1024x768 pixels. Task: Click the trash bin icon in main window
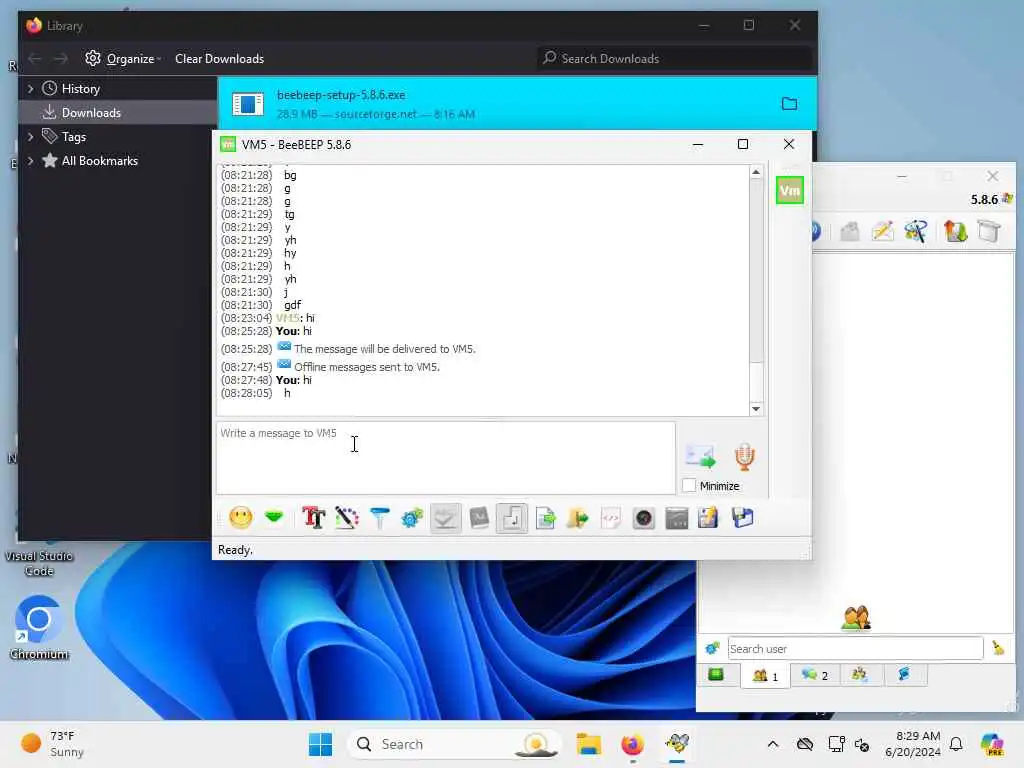point(989,231)
